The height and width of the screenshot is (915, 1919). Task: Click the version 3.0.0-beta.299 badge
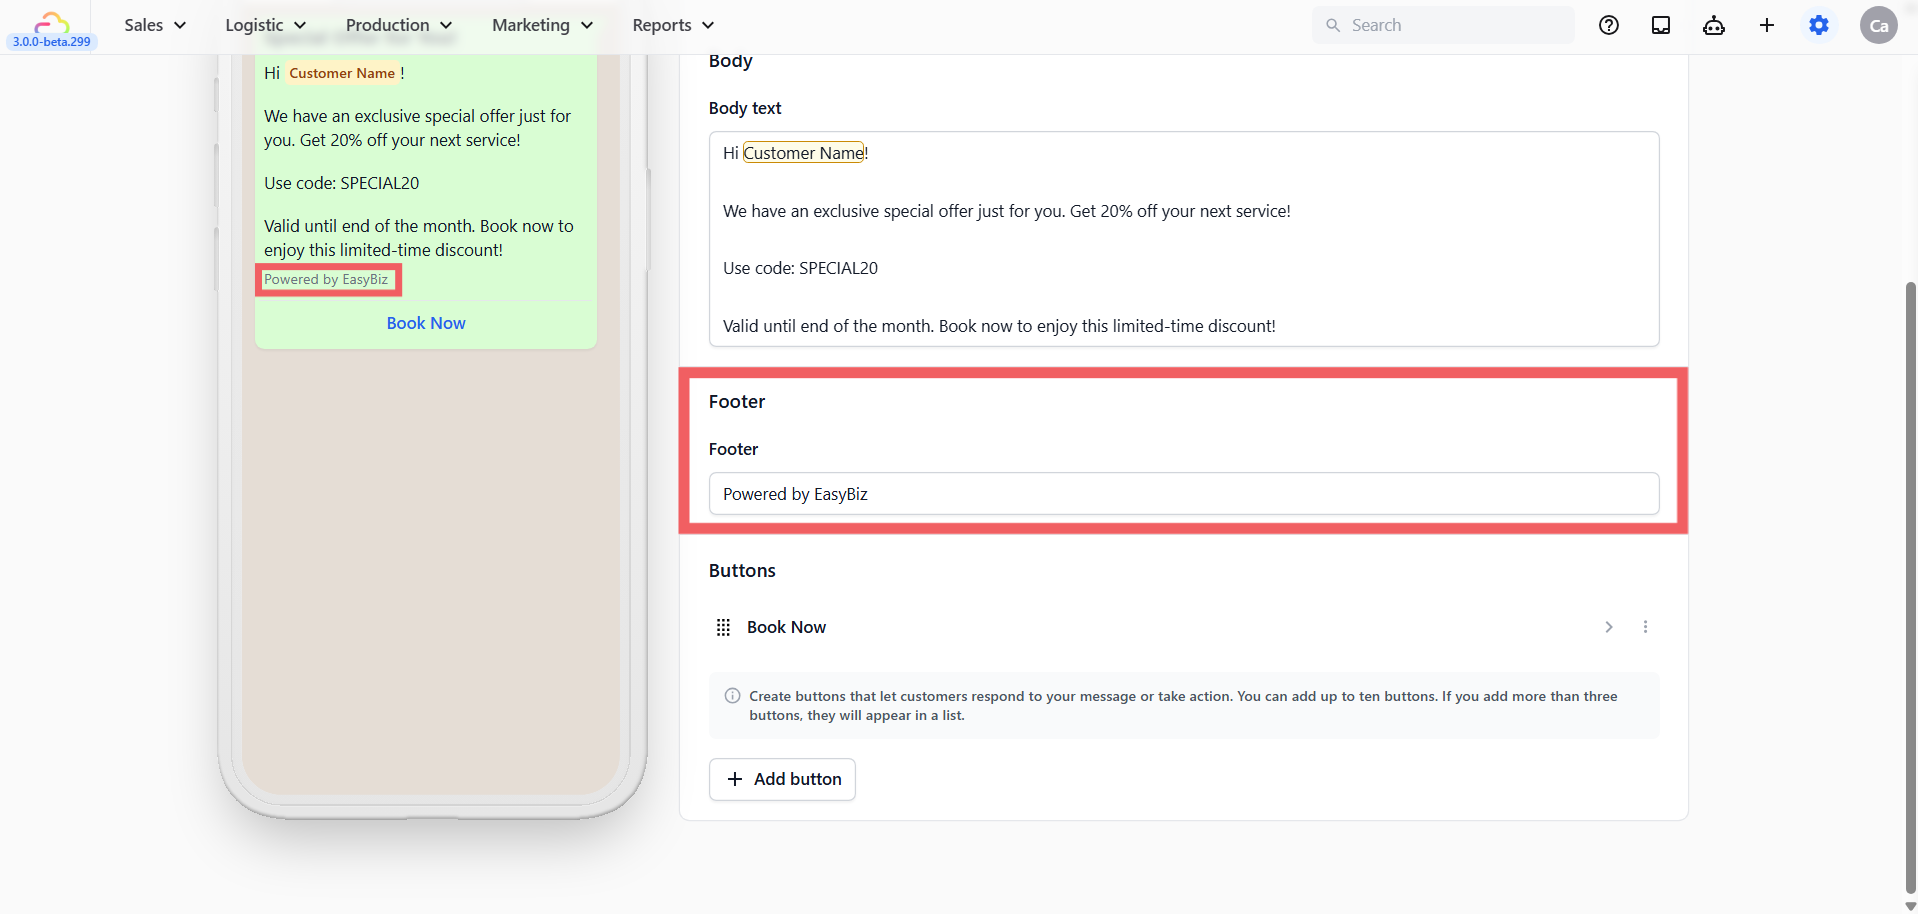(52, 42)
